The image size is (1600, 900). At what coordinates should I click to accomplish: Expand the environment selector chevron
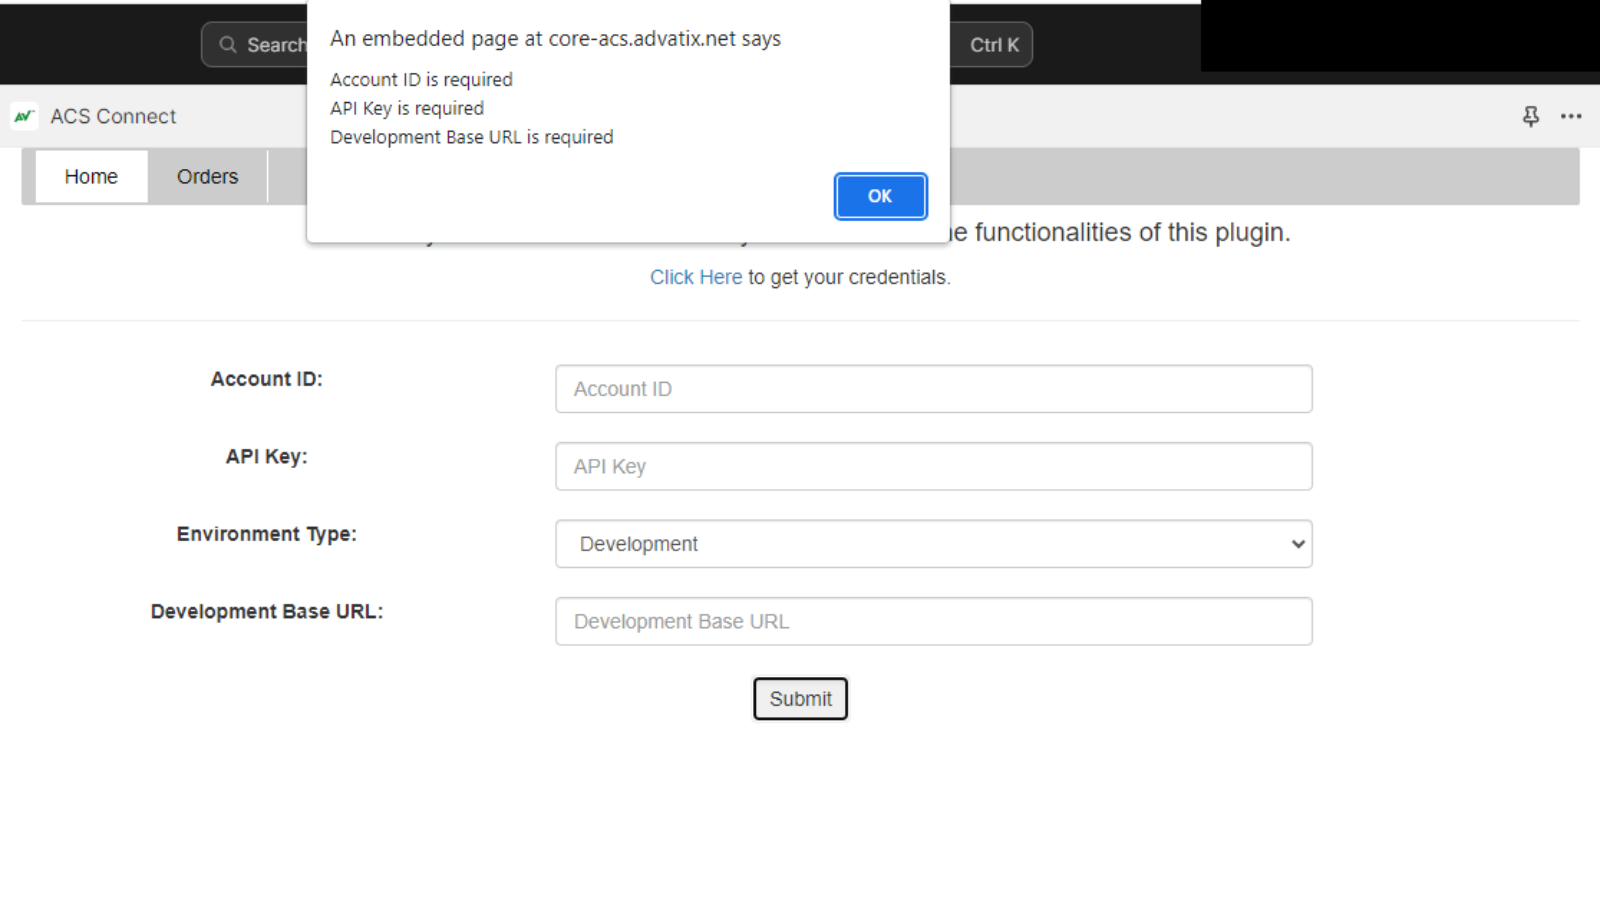1297,544
